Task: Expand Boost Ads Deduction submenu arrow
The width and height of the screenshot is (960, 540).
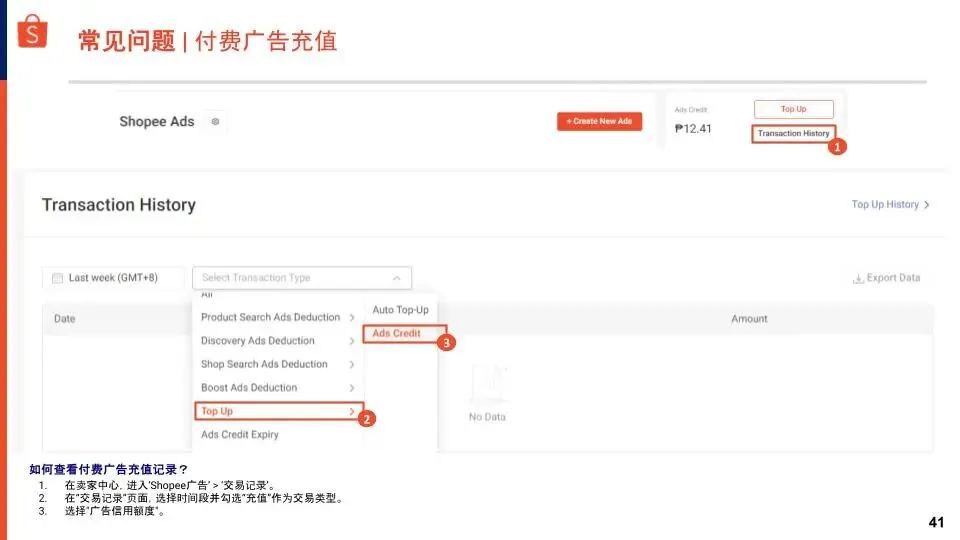Action: [352, 388]
